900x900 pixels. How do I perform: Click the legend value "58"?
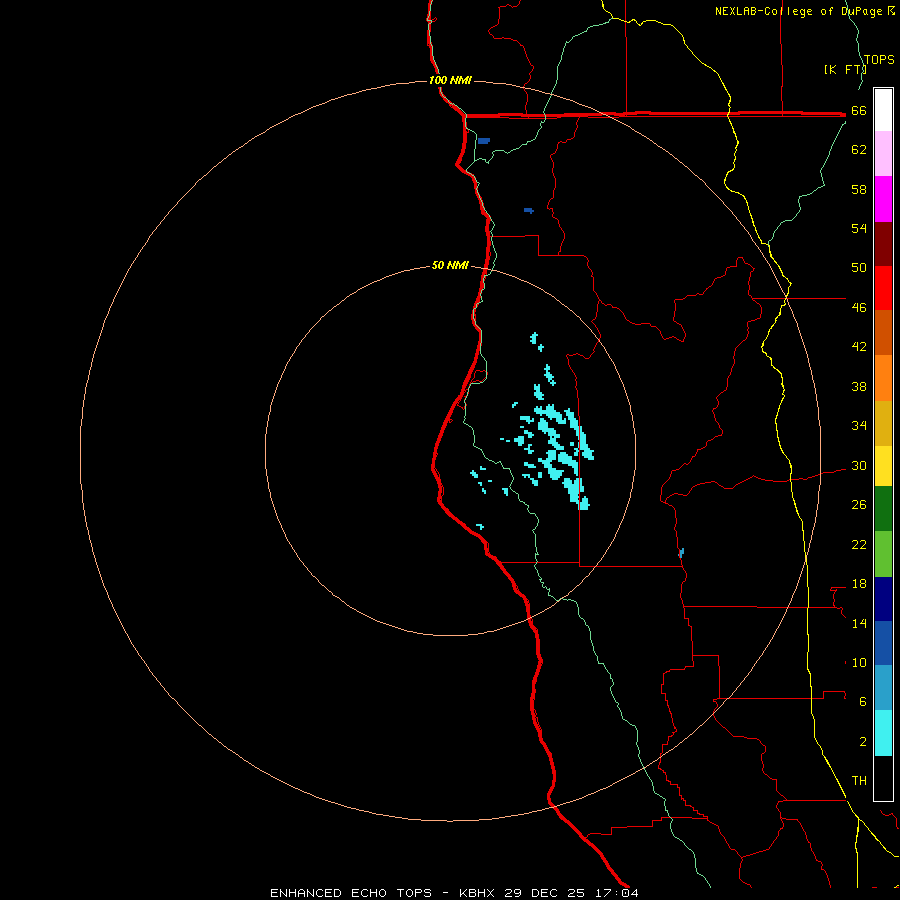click(859, 189)
